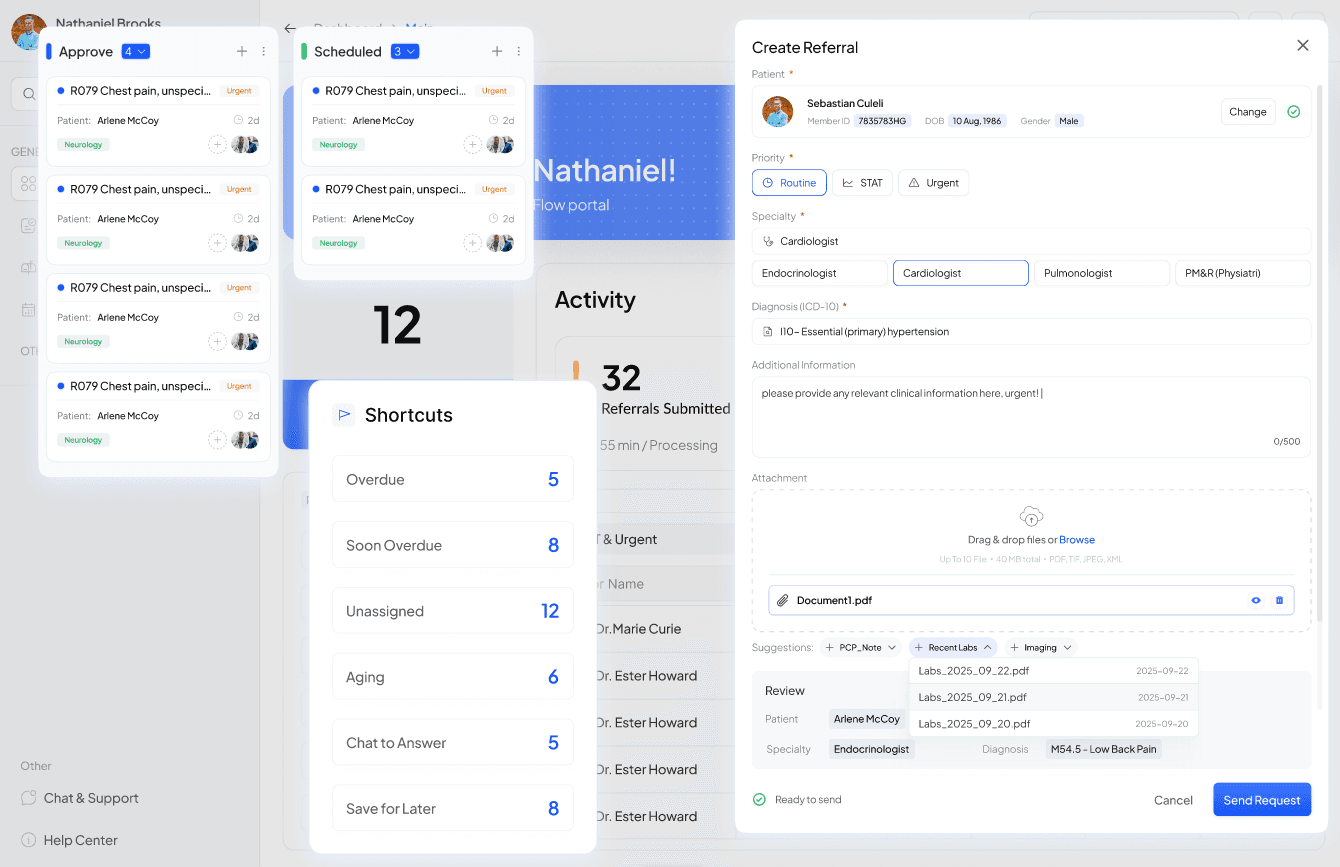The width and height of the screenshot is (1340, 867).
Task: Click the Browse link to upload files
Action: tap(1076, 540)
